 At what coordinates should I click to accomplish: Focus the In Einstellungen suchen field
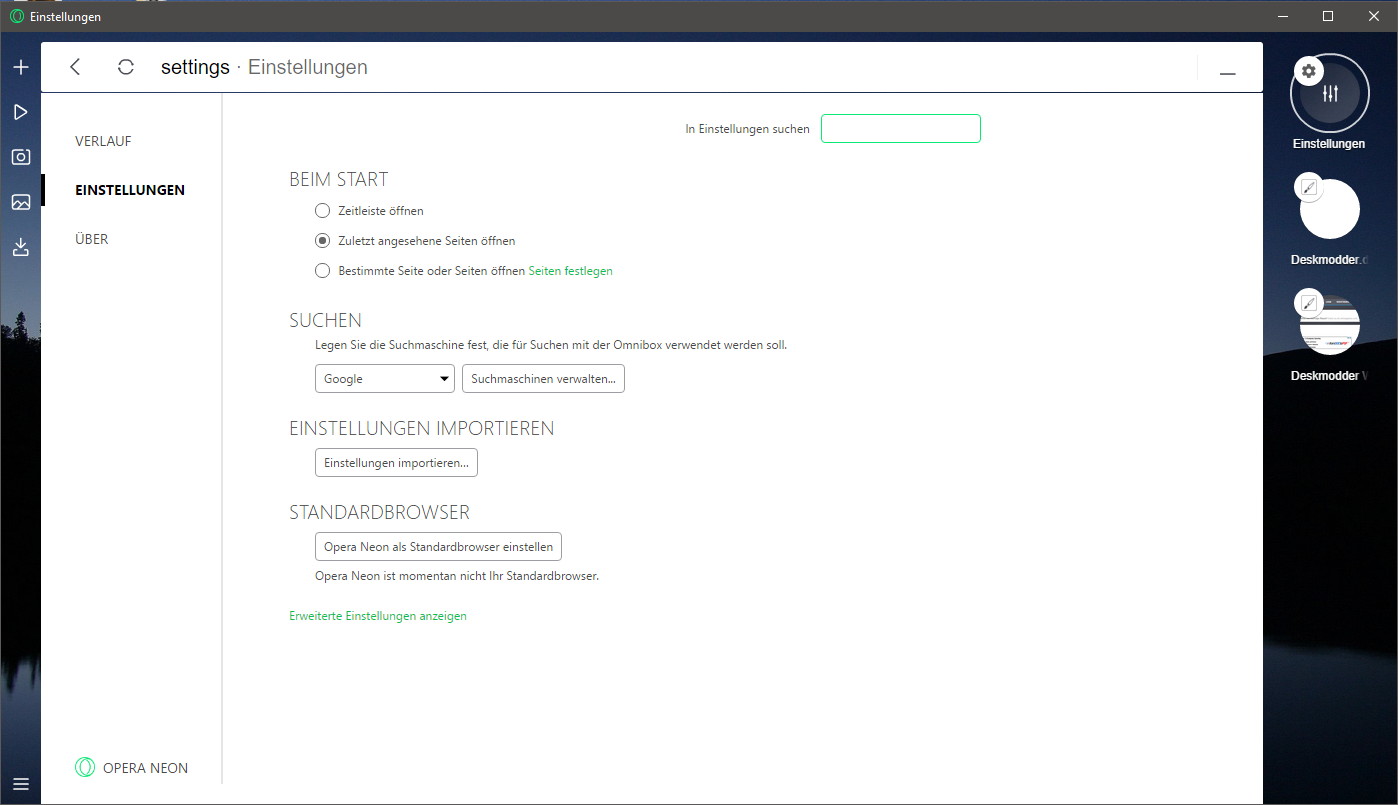901,129
